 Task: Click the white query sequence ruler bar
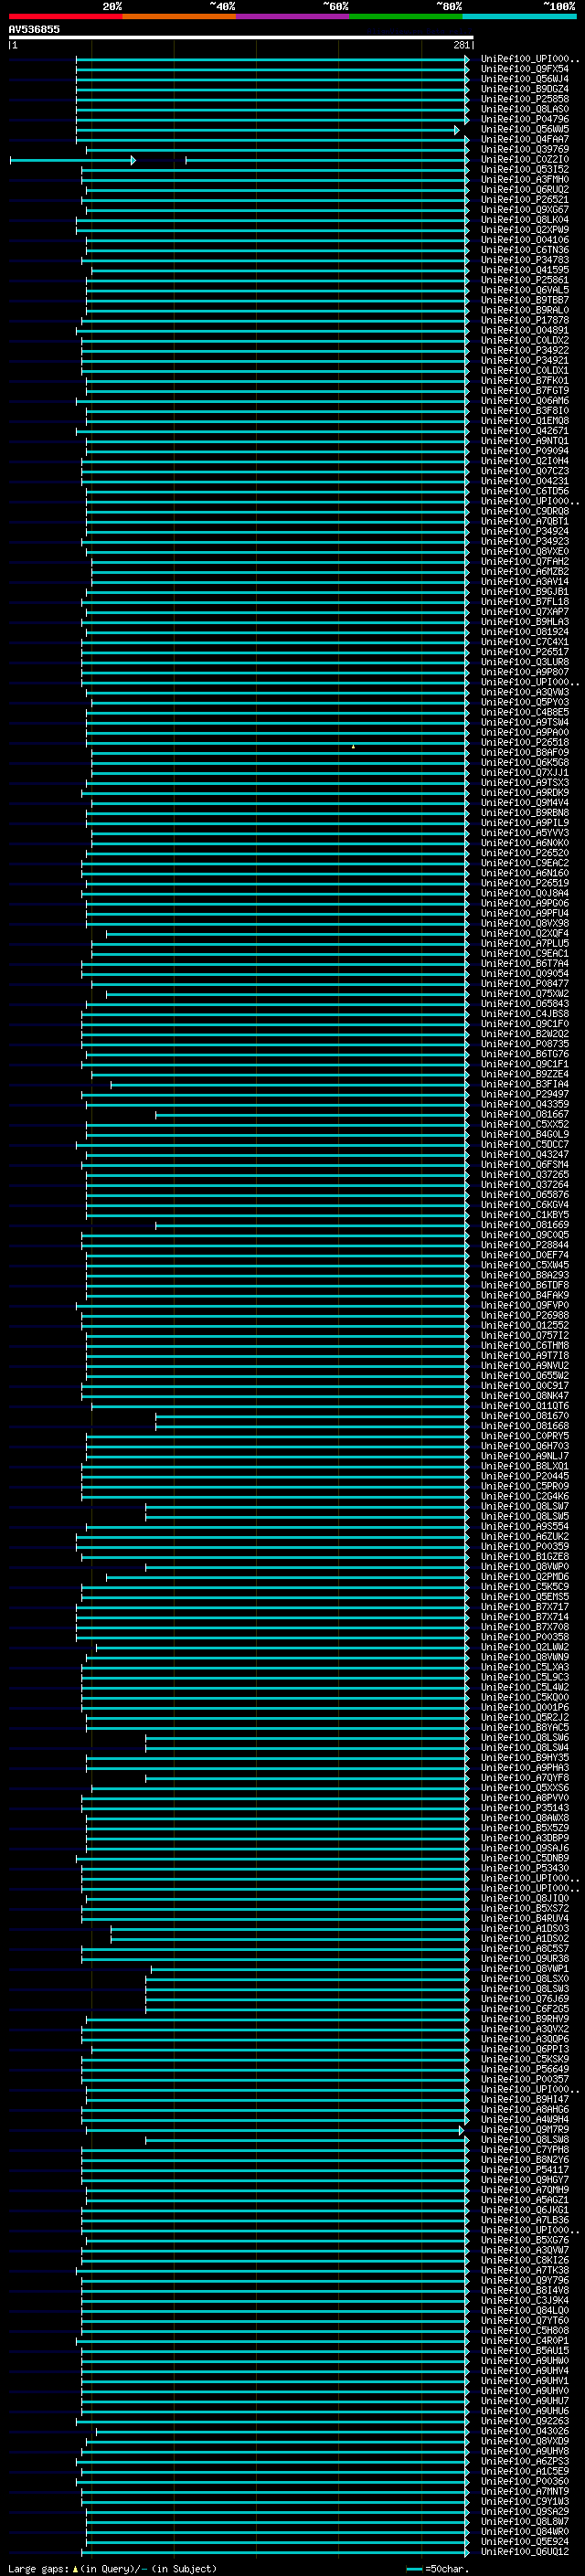[x=241, y=37]
